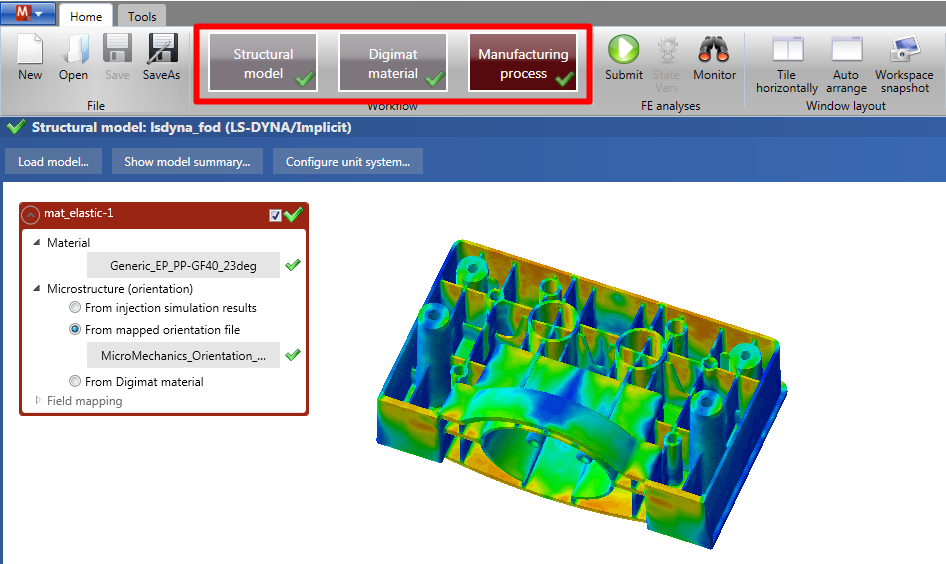This screenshot has height=564, width=946.
Task: Click the Save floppy disk icon
Action: (x=117, y=49)
